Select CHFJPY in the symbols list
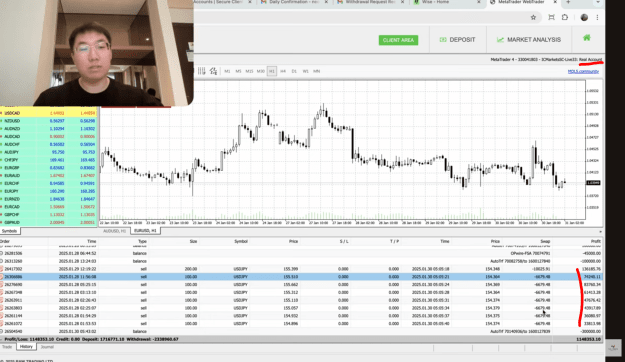 pos(48,160)
